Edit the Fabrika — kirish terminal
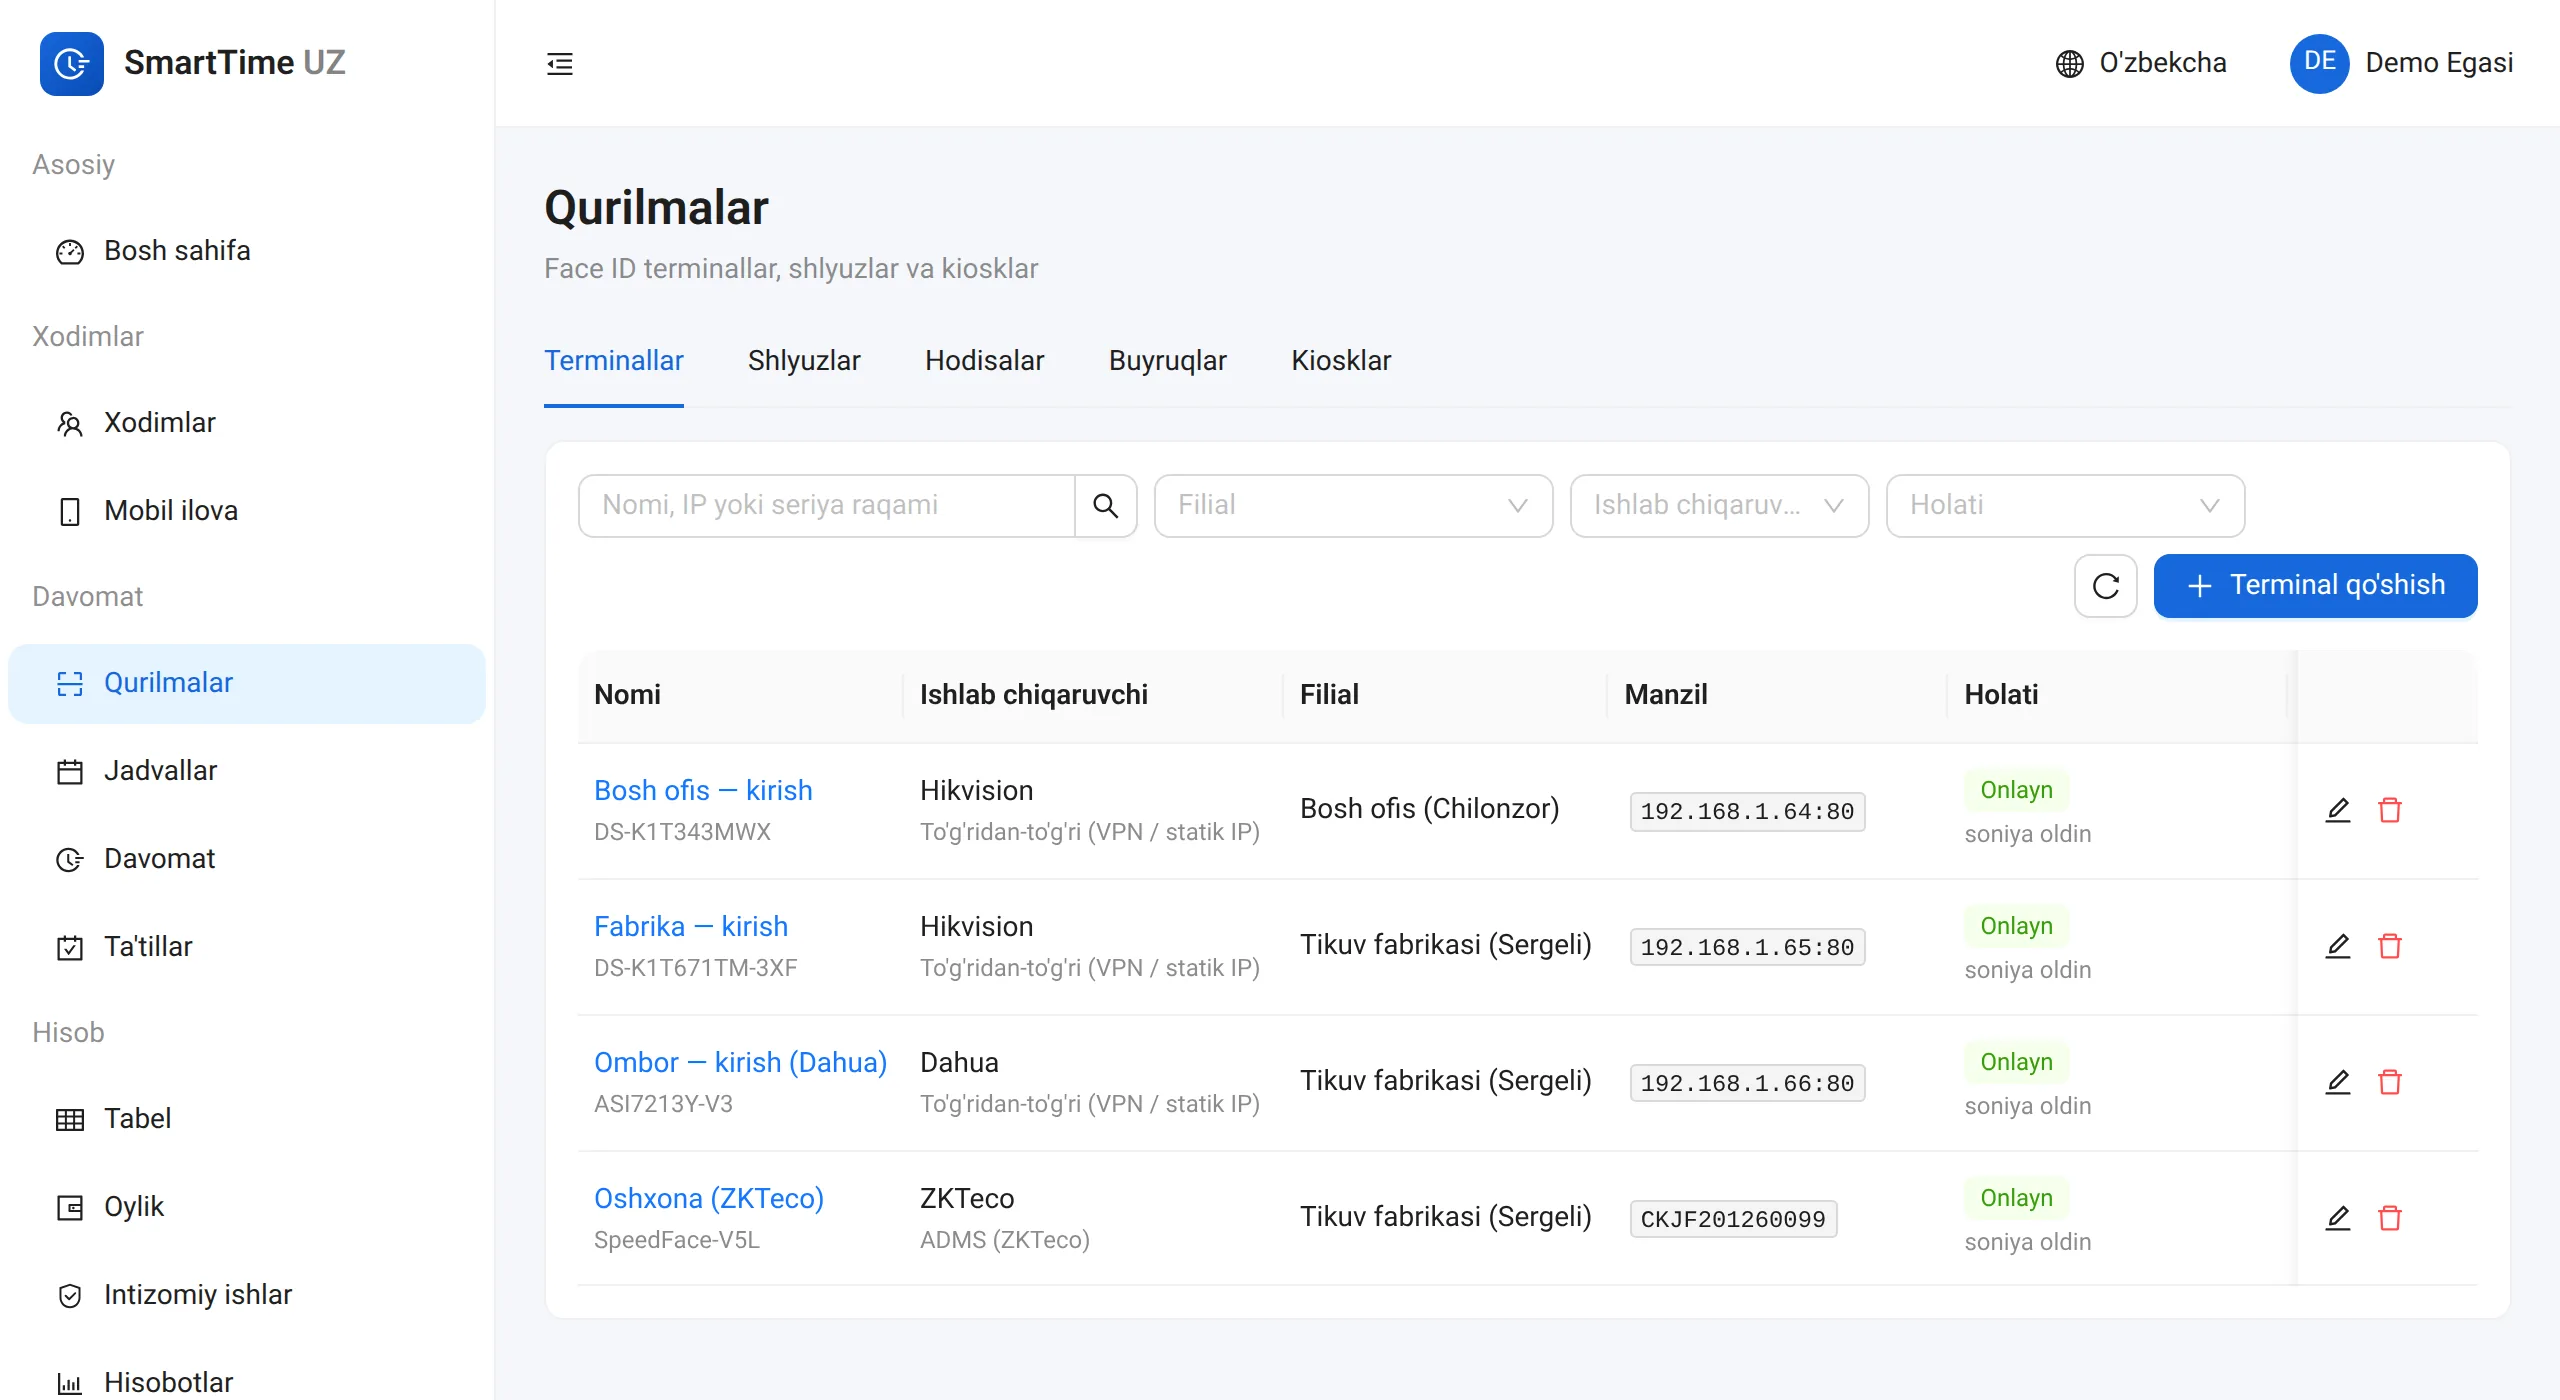 click(2337, 946)
